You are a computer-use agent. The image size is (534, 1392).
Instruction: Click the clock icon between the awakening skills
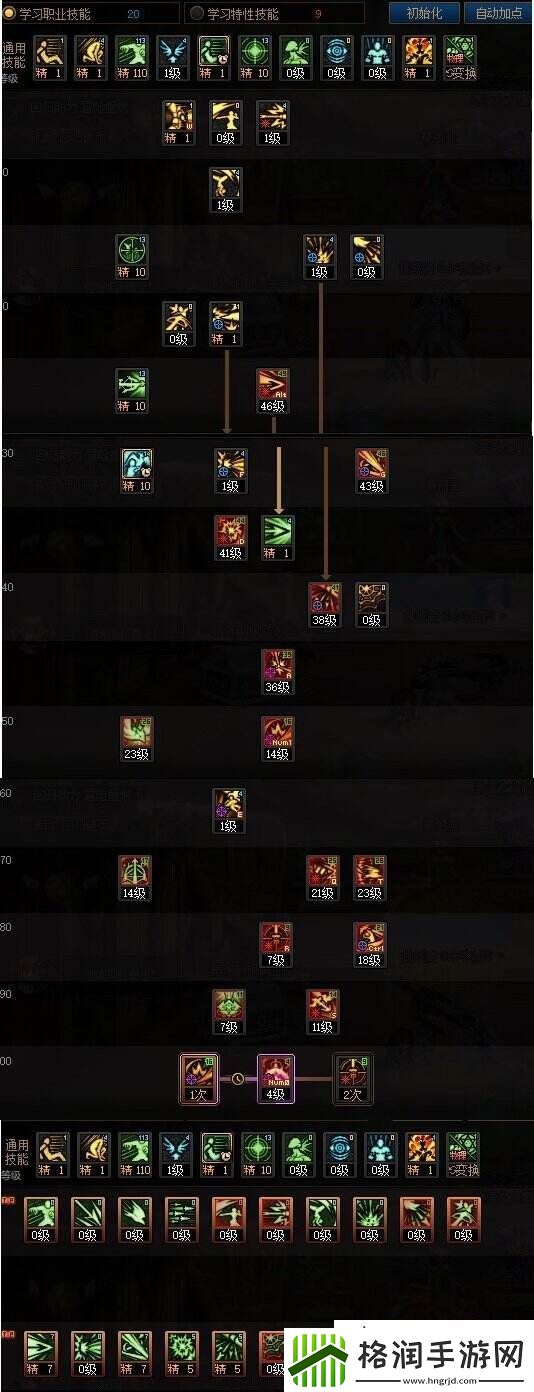[x=237, y=1079]
